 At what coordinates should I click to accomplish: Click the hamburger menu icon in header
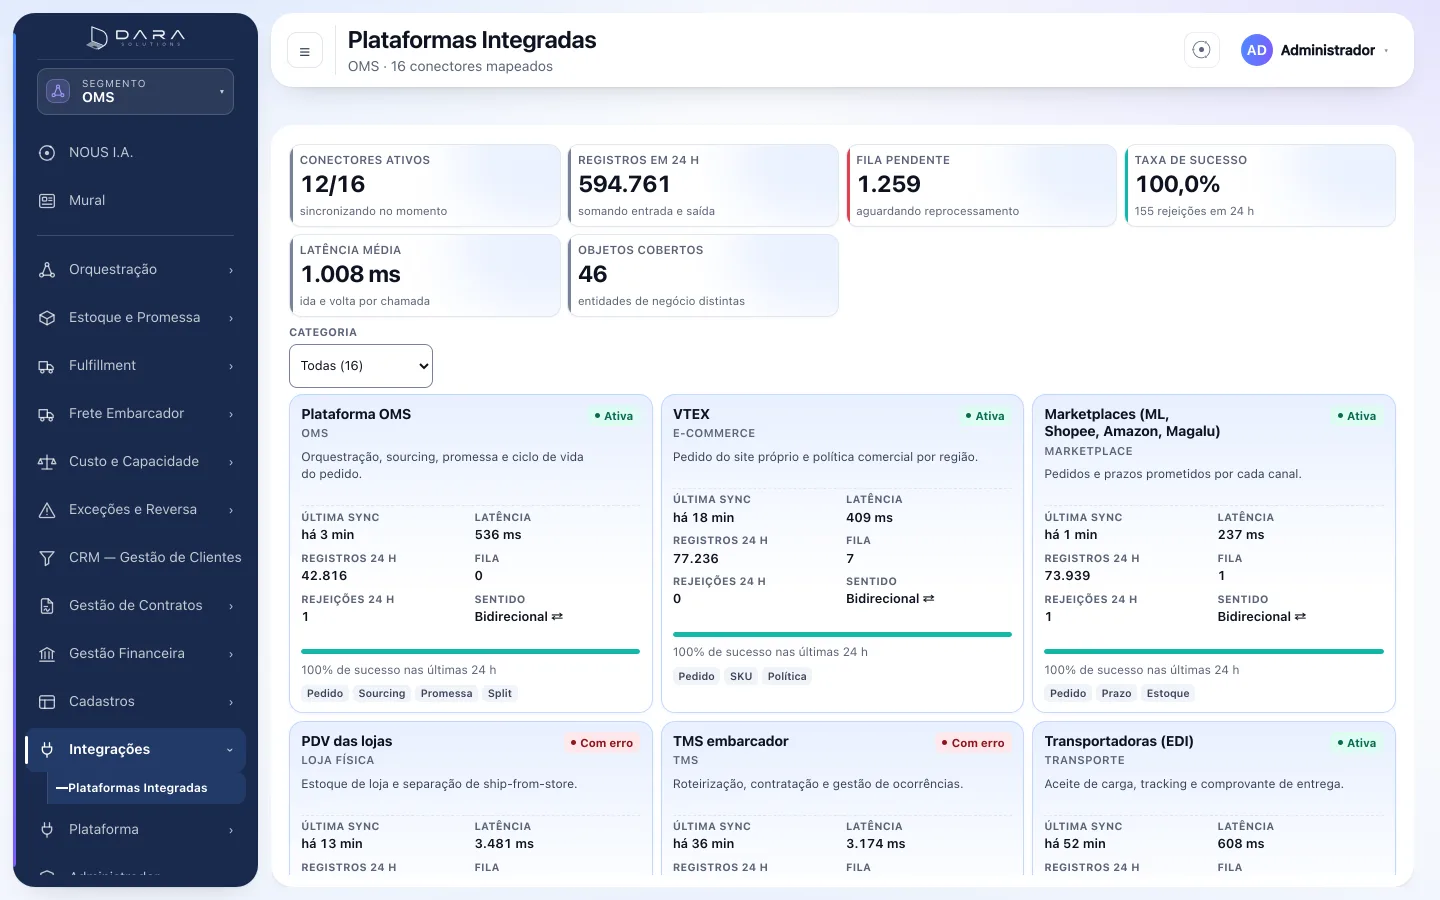point(305,51)
